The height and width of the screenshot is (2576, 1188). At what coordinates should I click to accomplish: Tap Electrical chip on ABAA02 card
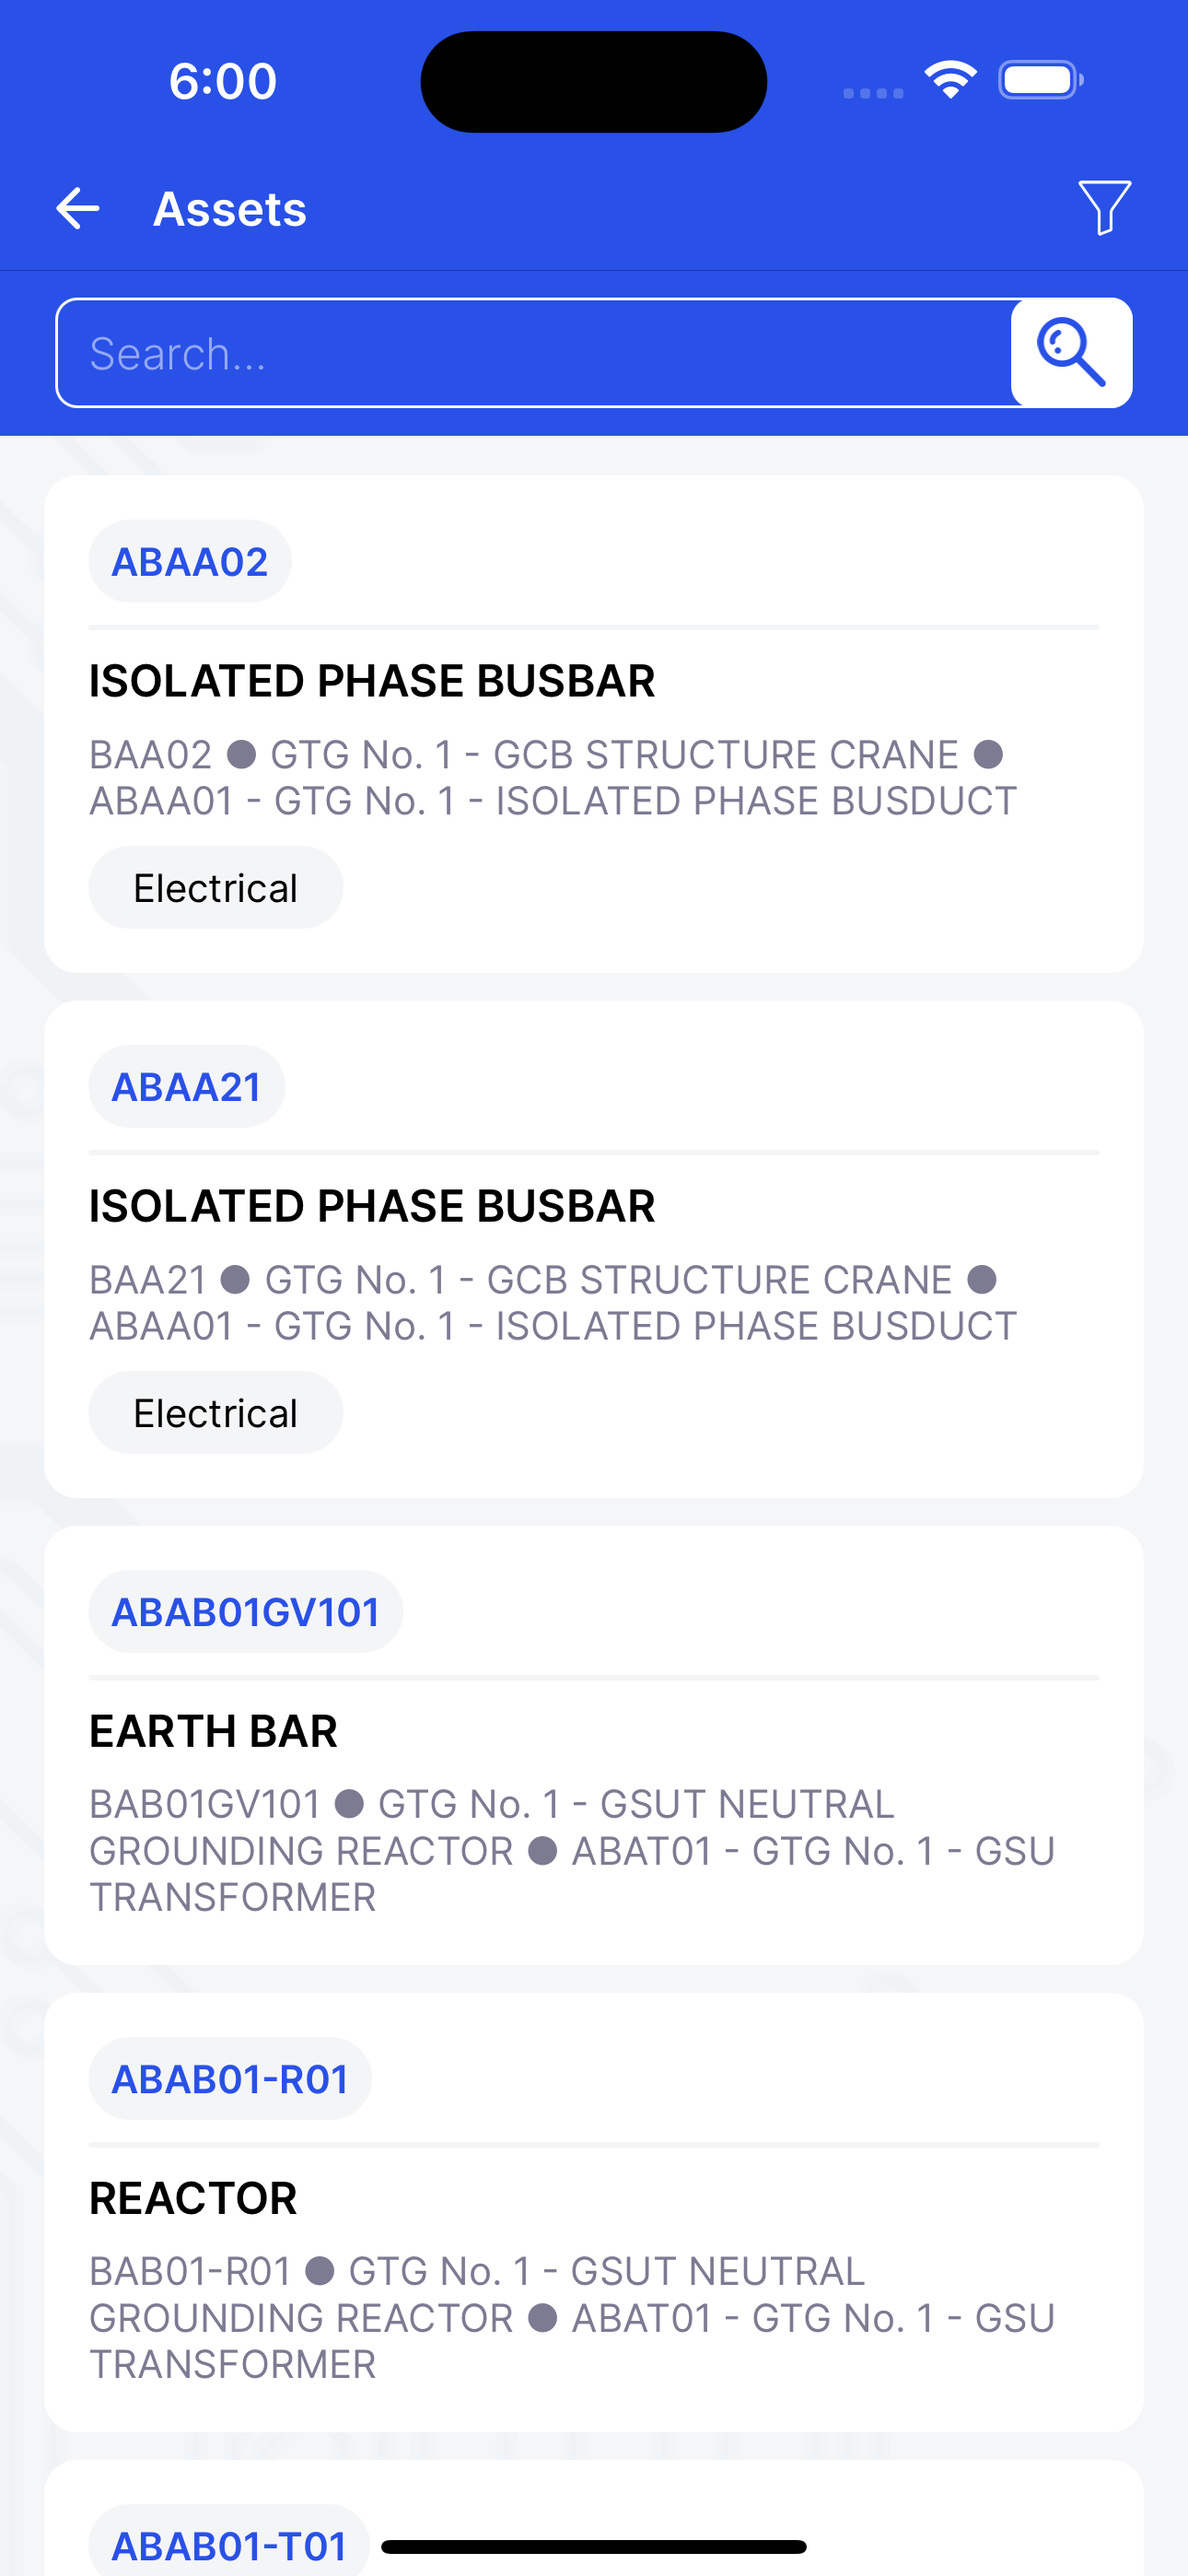(216, 888)
